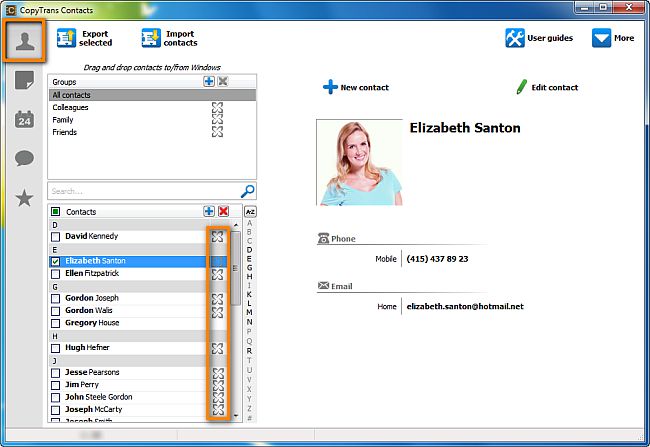Viewport: 650px width, 447px height.
Task: Click Export selected button
Action: pyautogui.click(x=85, y=38)
